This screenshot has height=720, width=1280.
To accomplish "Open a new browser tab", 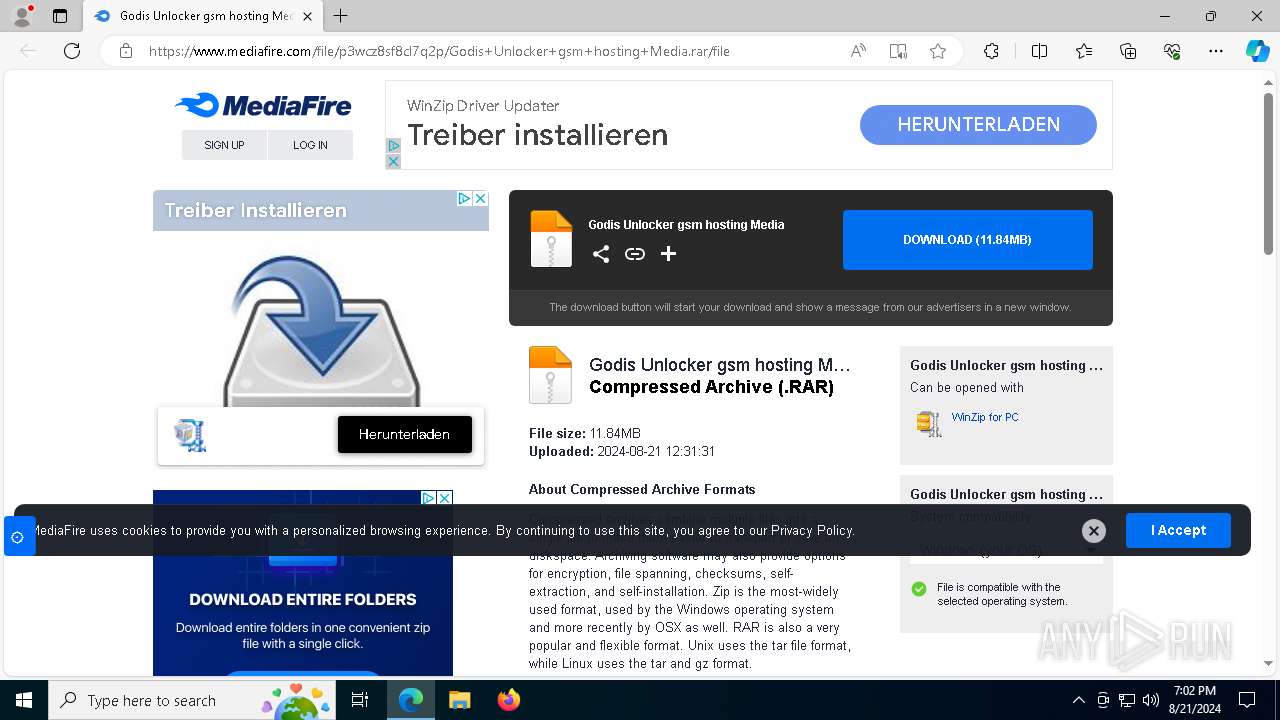I will (x=341, y=16).
